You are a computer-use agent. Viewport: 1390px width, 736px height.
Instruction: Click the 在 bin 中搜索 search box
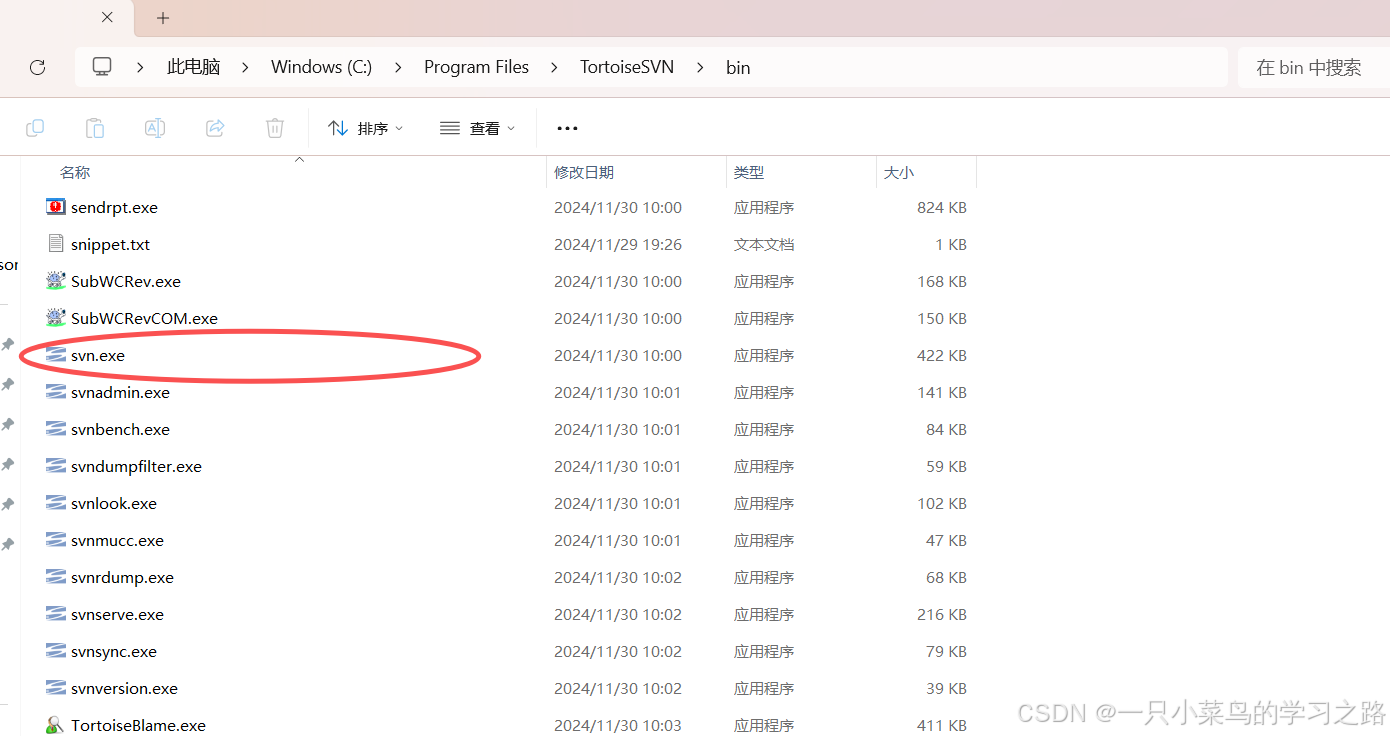click(1314, 67)
